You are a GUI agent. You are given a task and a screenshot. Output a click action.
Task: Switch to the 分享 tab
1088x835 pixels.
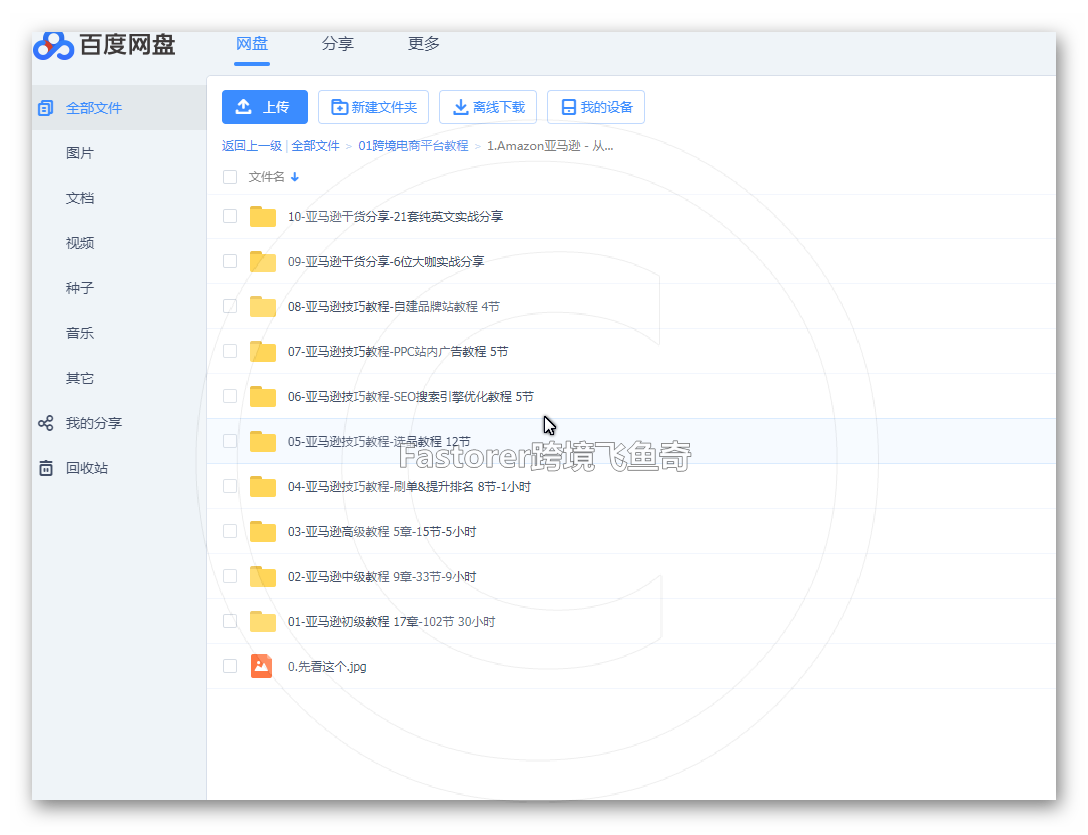338,44
